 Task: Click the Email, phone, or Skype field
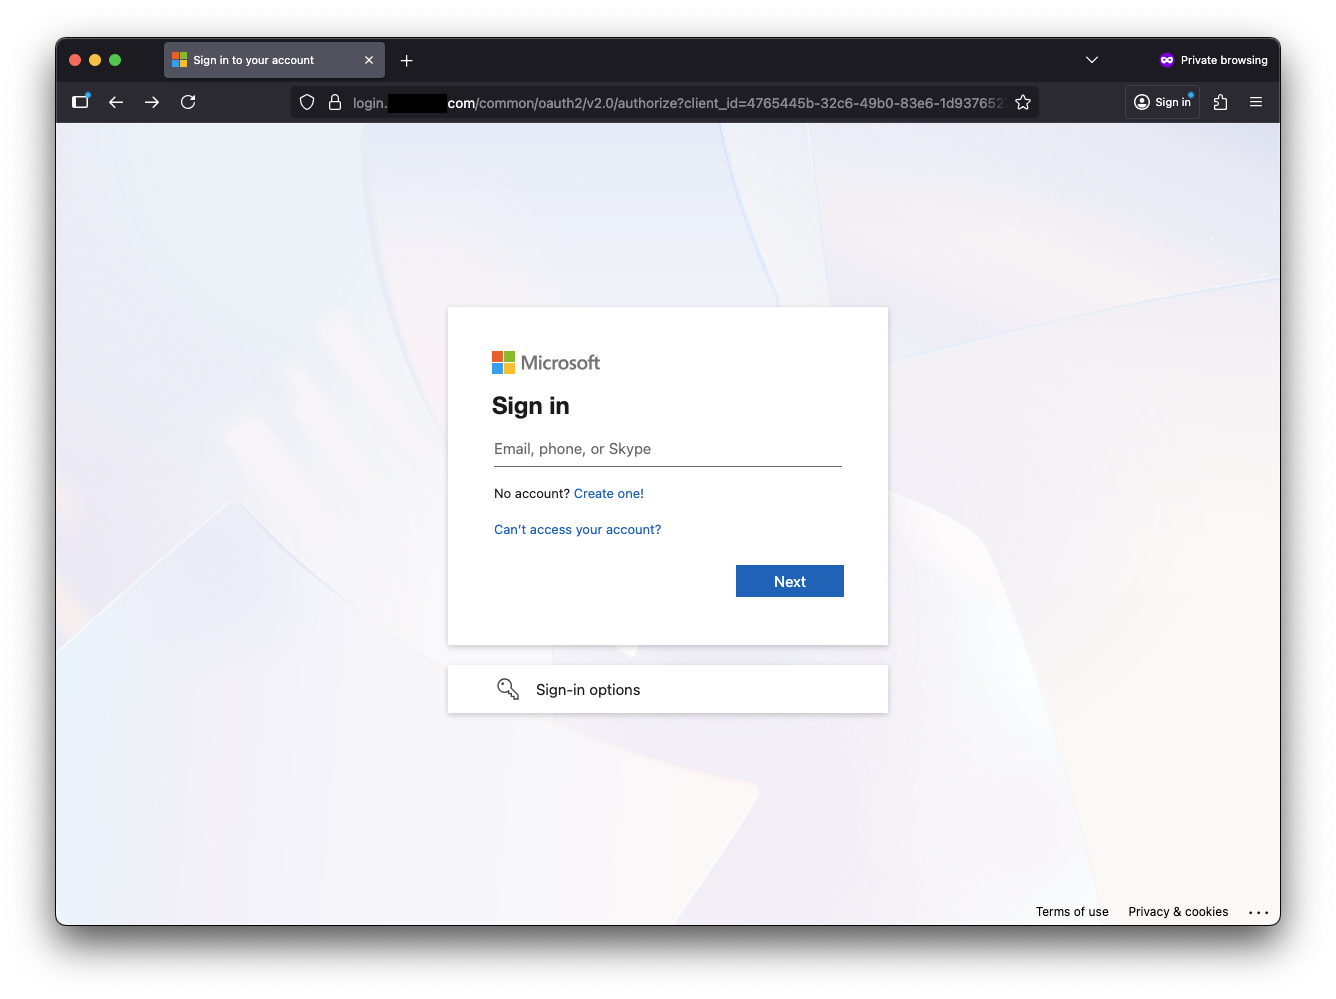click(x=667, y=450)
